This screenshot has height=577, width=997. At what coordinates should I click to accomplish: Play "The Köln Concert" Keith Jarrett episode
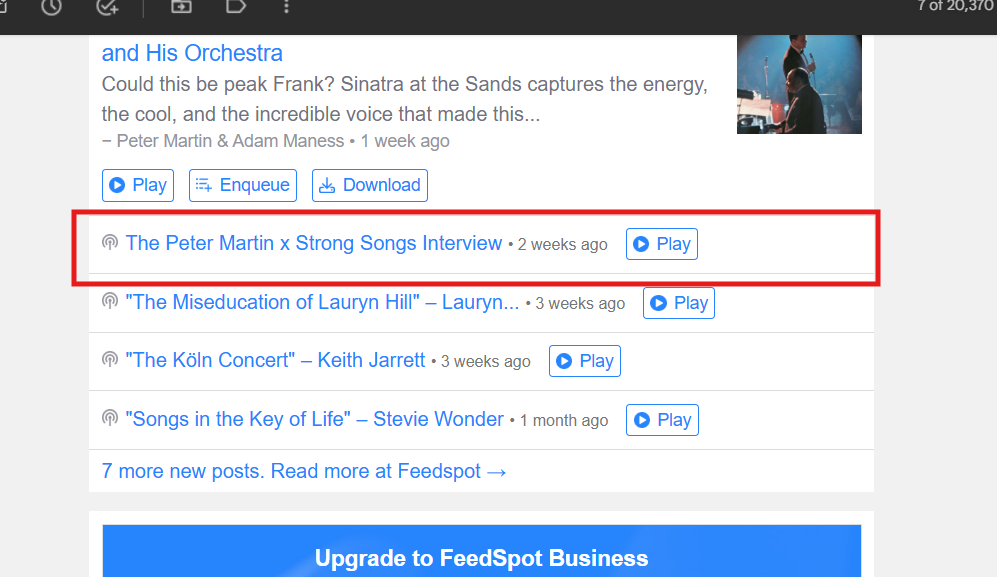tap(585, 361)
